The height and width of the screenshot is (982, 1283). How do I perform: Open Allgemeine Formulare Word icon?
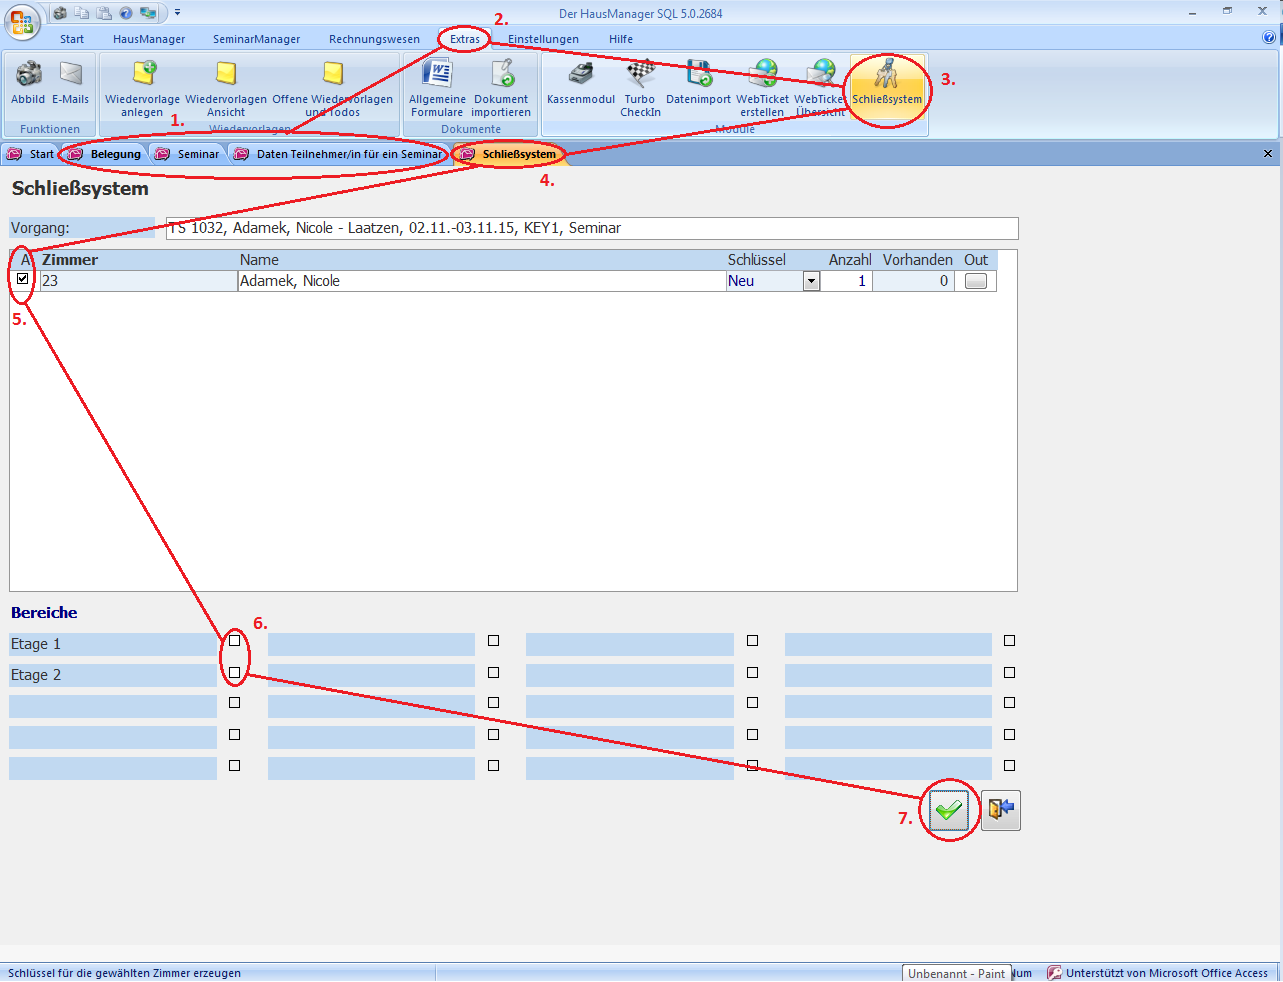point(437,75)
